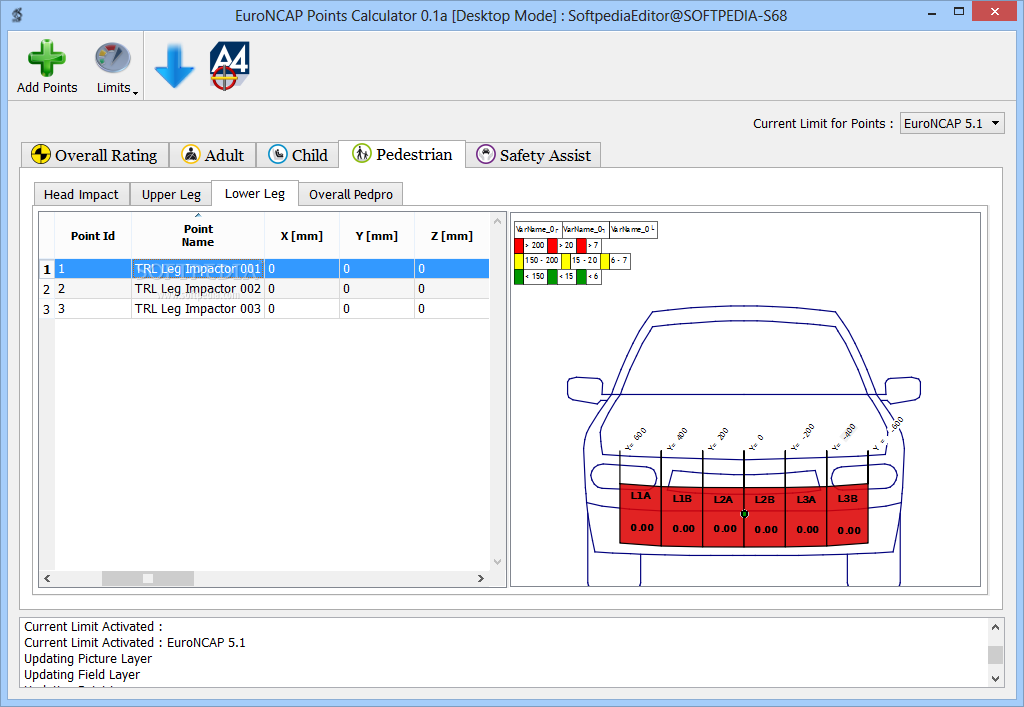Click the L2A zone on the bumper
1024x707 pixels.
click(723, 518)
